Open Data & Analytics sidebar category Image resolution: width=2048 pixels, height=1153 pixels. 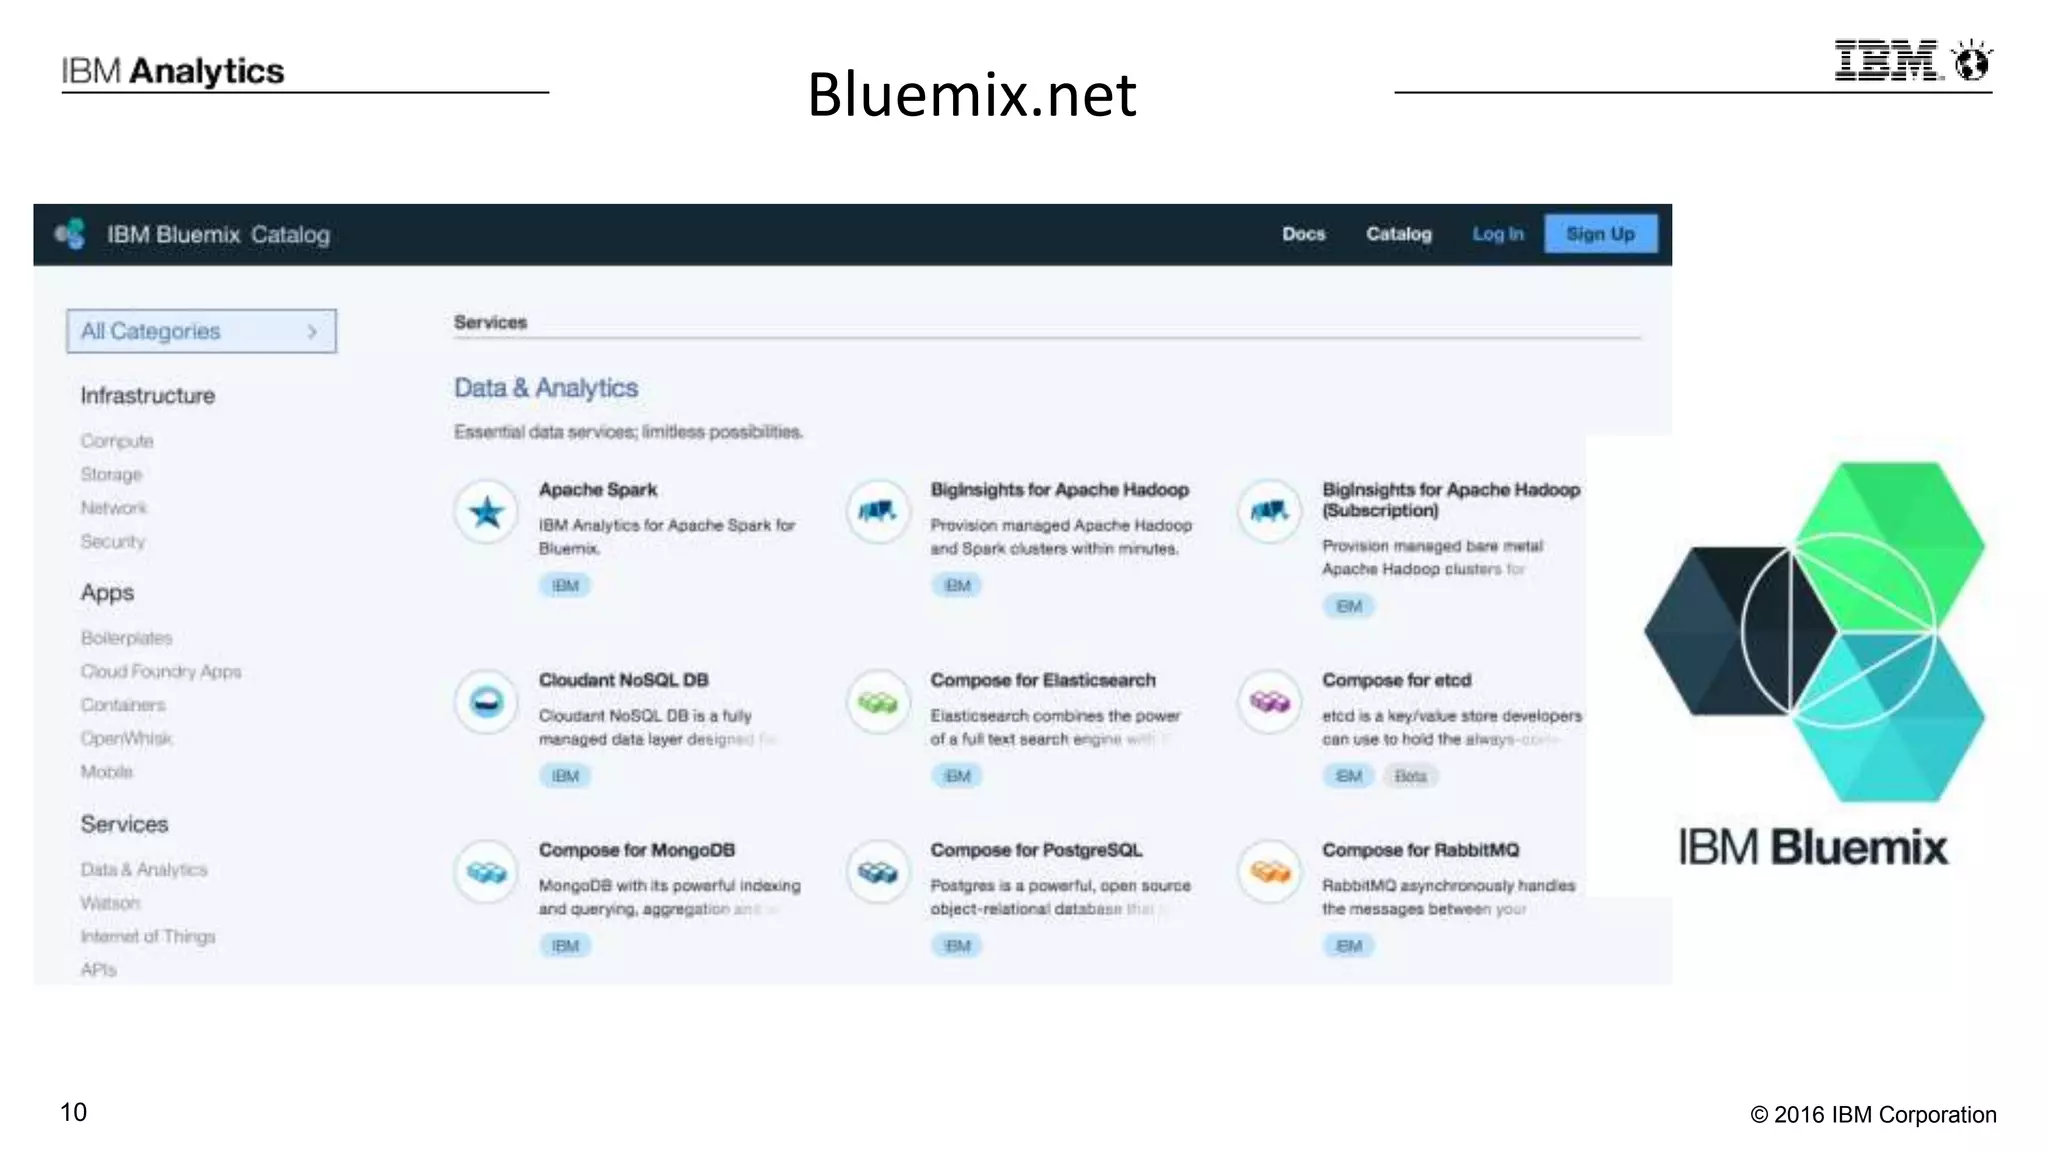(144, 870)
